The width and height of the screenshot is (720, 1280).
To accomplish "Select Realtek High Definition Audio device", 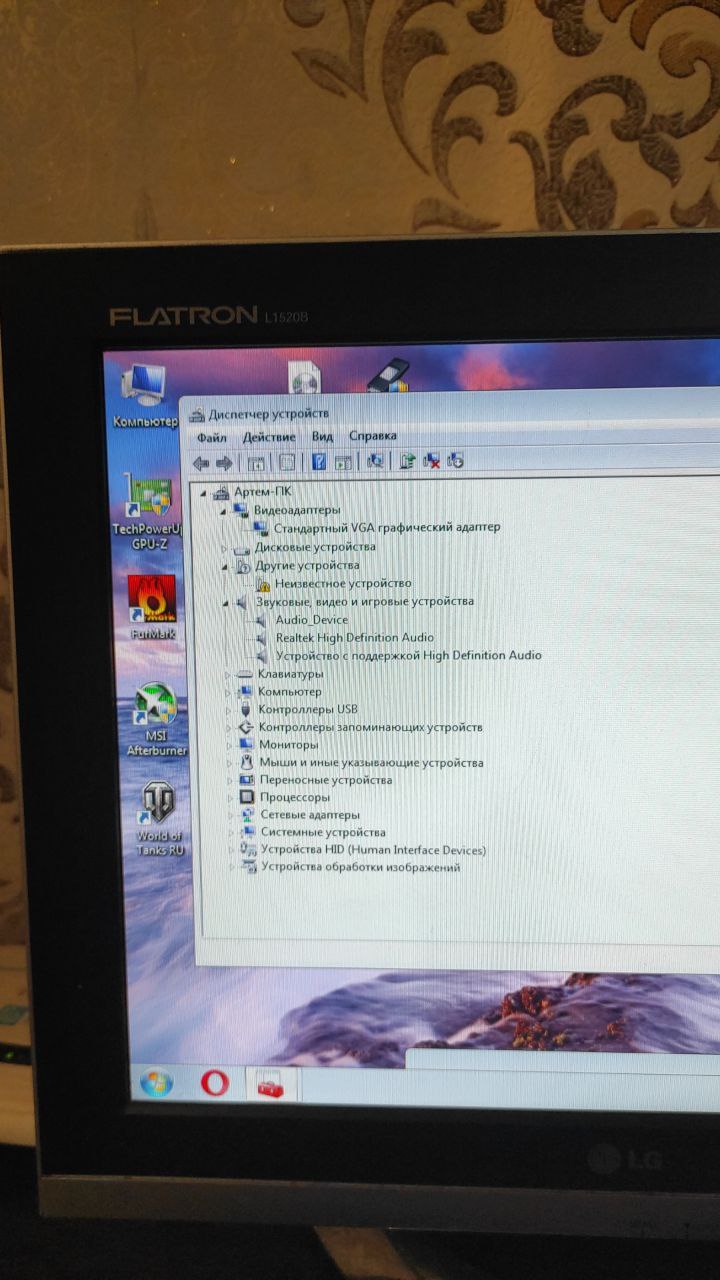I will click(355, 638).
